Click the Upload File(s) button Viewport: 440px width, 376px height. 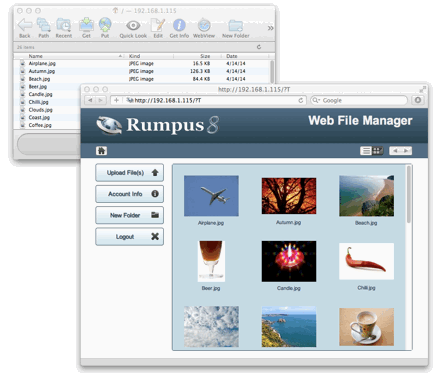coord(129,172)
